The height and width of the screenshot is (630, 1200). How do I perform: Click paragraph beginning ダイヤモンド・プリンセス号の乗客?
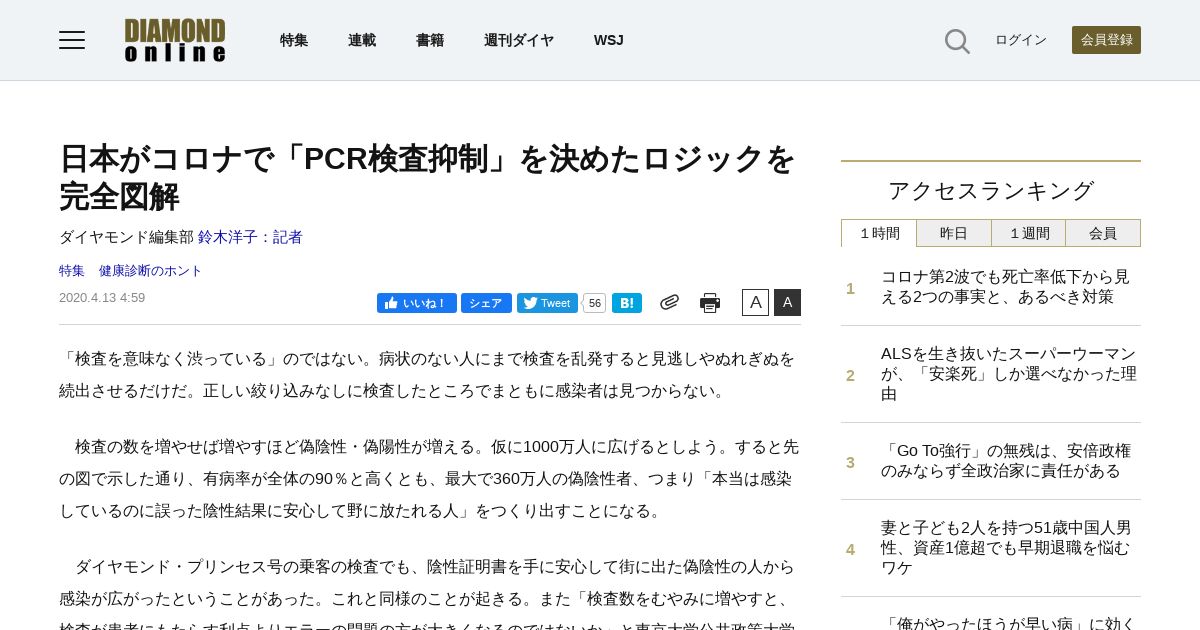tap(429, 592)
